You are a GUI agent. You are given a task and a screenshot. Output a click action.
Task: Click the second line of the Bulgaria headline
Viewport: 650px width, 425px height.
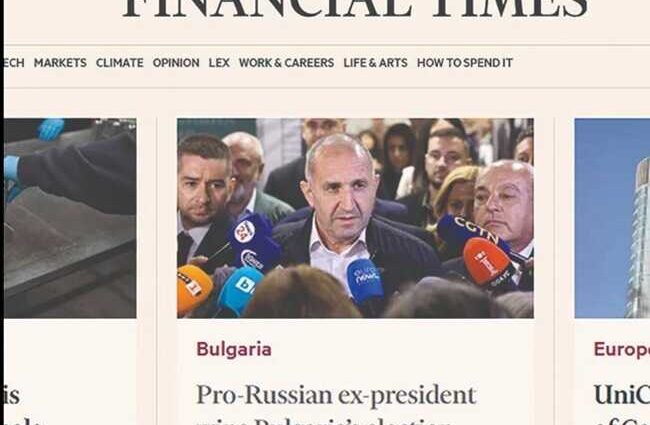click(x=323, y=421)
